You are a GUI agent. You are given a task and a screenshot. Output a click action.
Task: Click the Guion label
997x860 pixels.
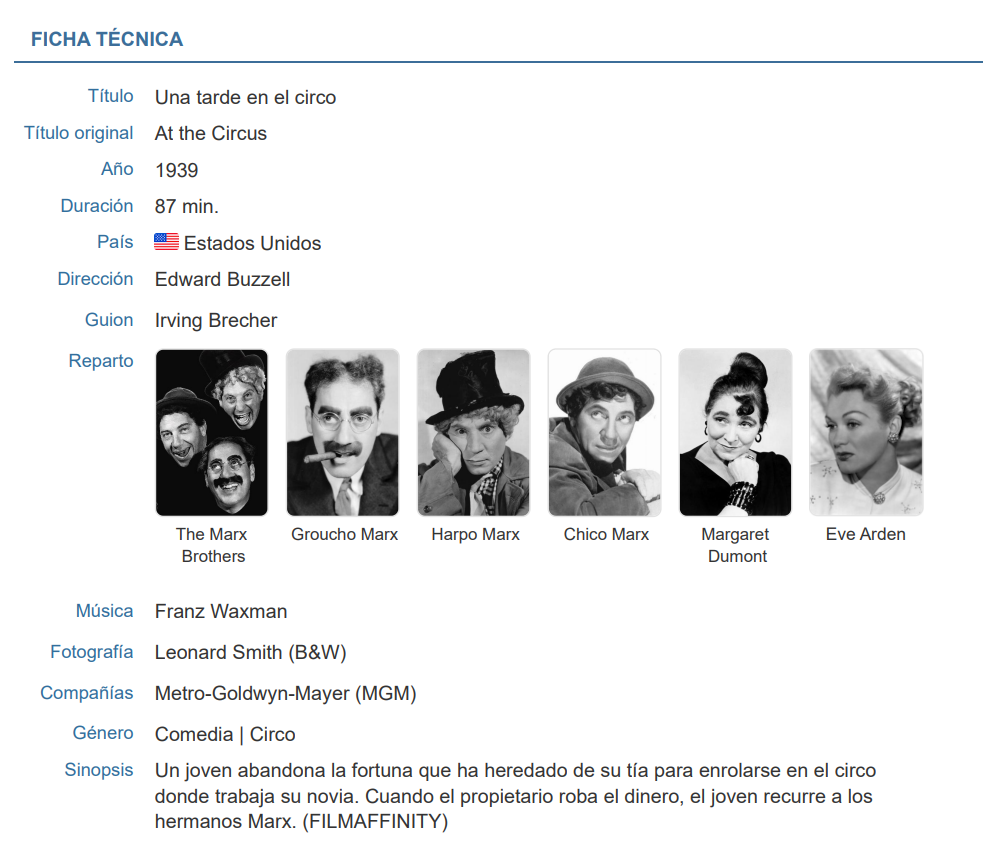point(109,320)
